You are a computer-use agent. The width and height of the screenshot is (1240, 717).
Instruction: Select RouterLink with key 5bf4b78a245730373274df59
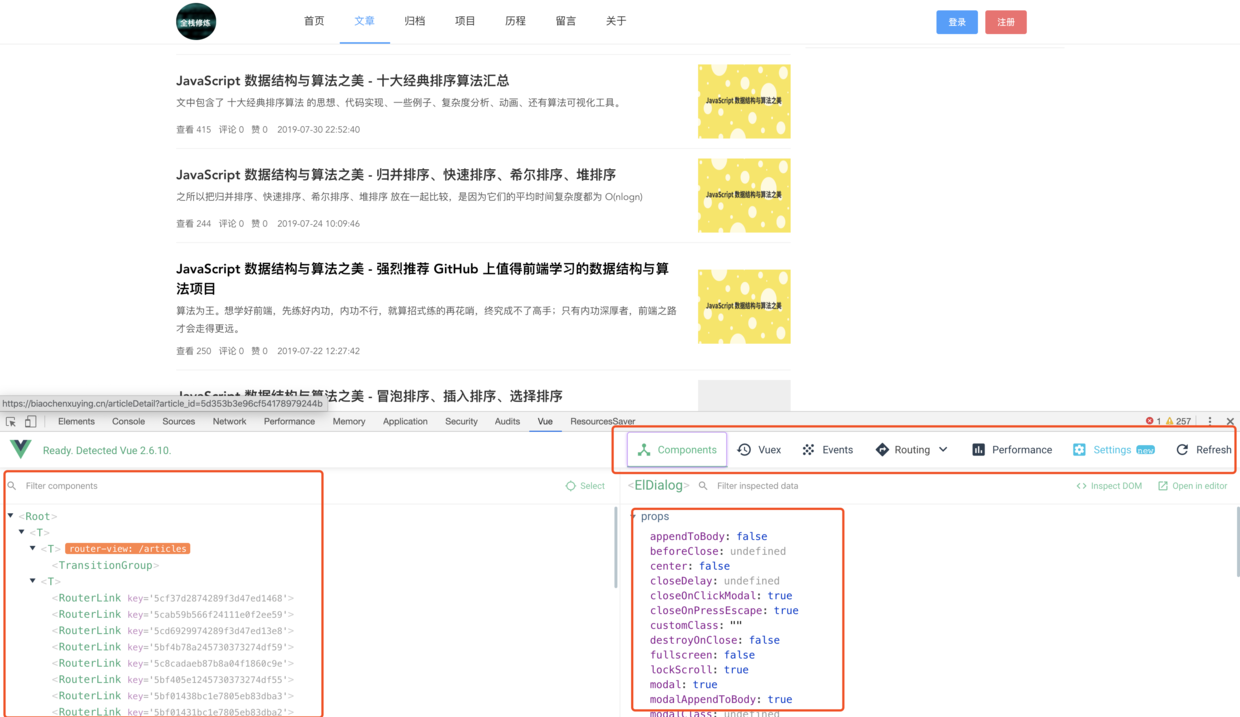point(173,647)
